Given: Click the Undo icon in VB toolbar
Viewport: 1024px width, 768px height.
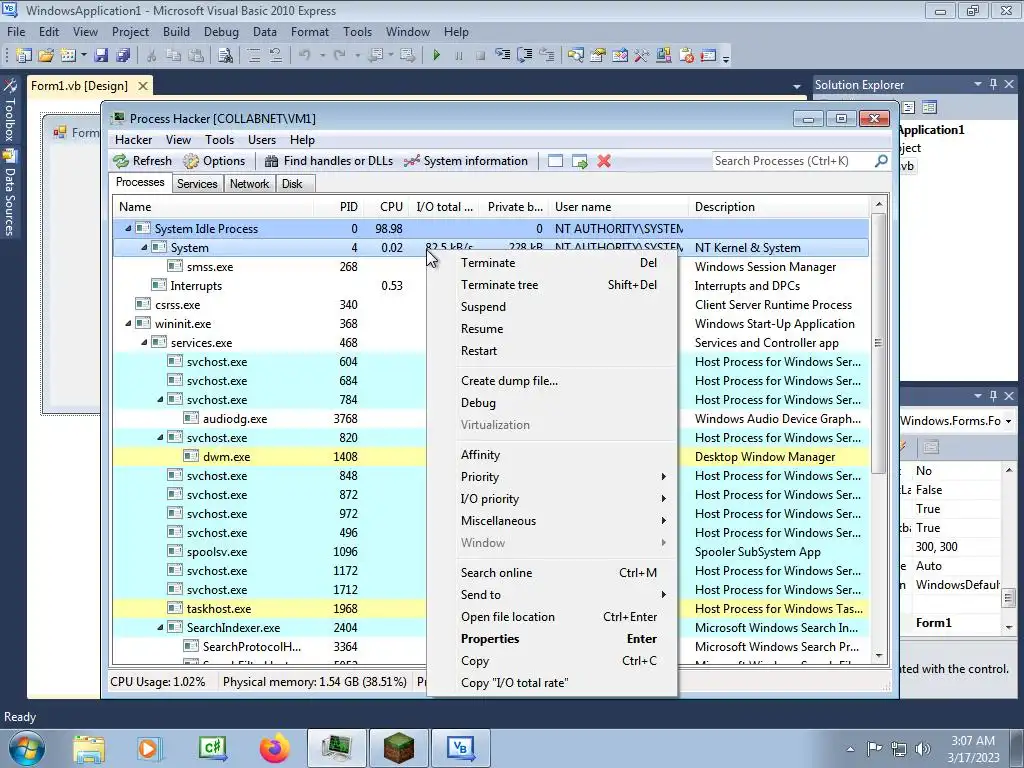Looking at the screenshot, I should coord(304,56).
